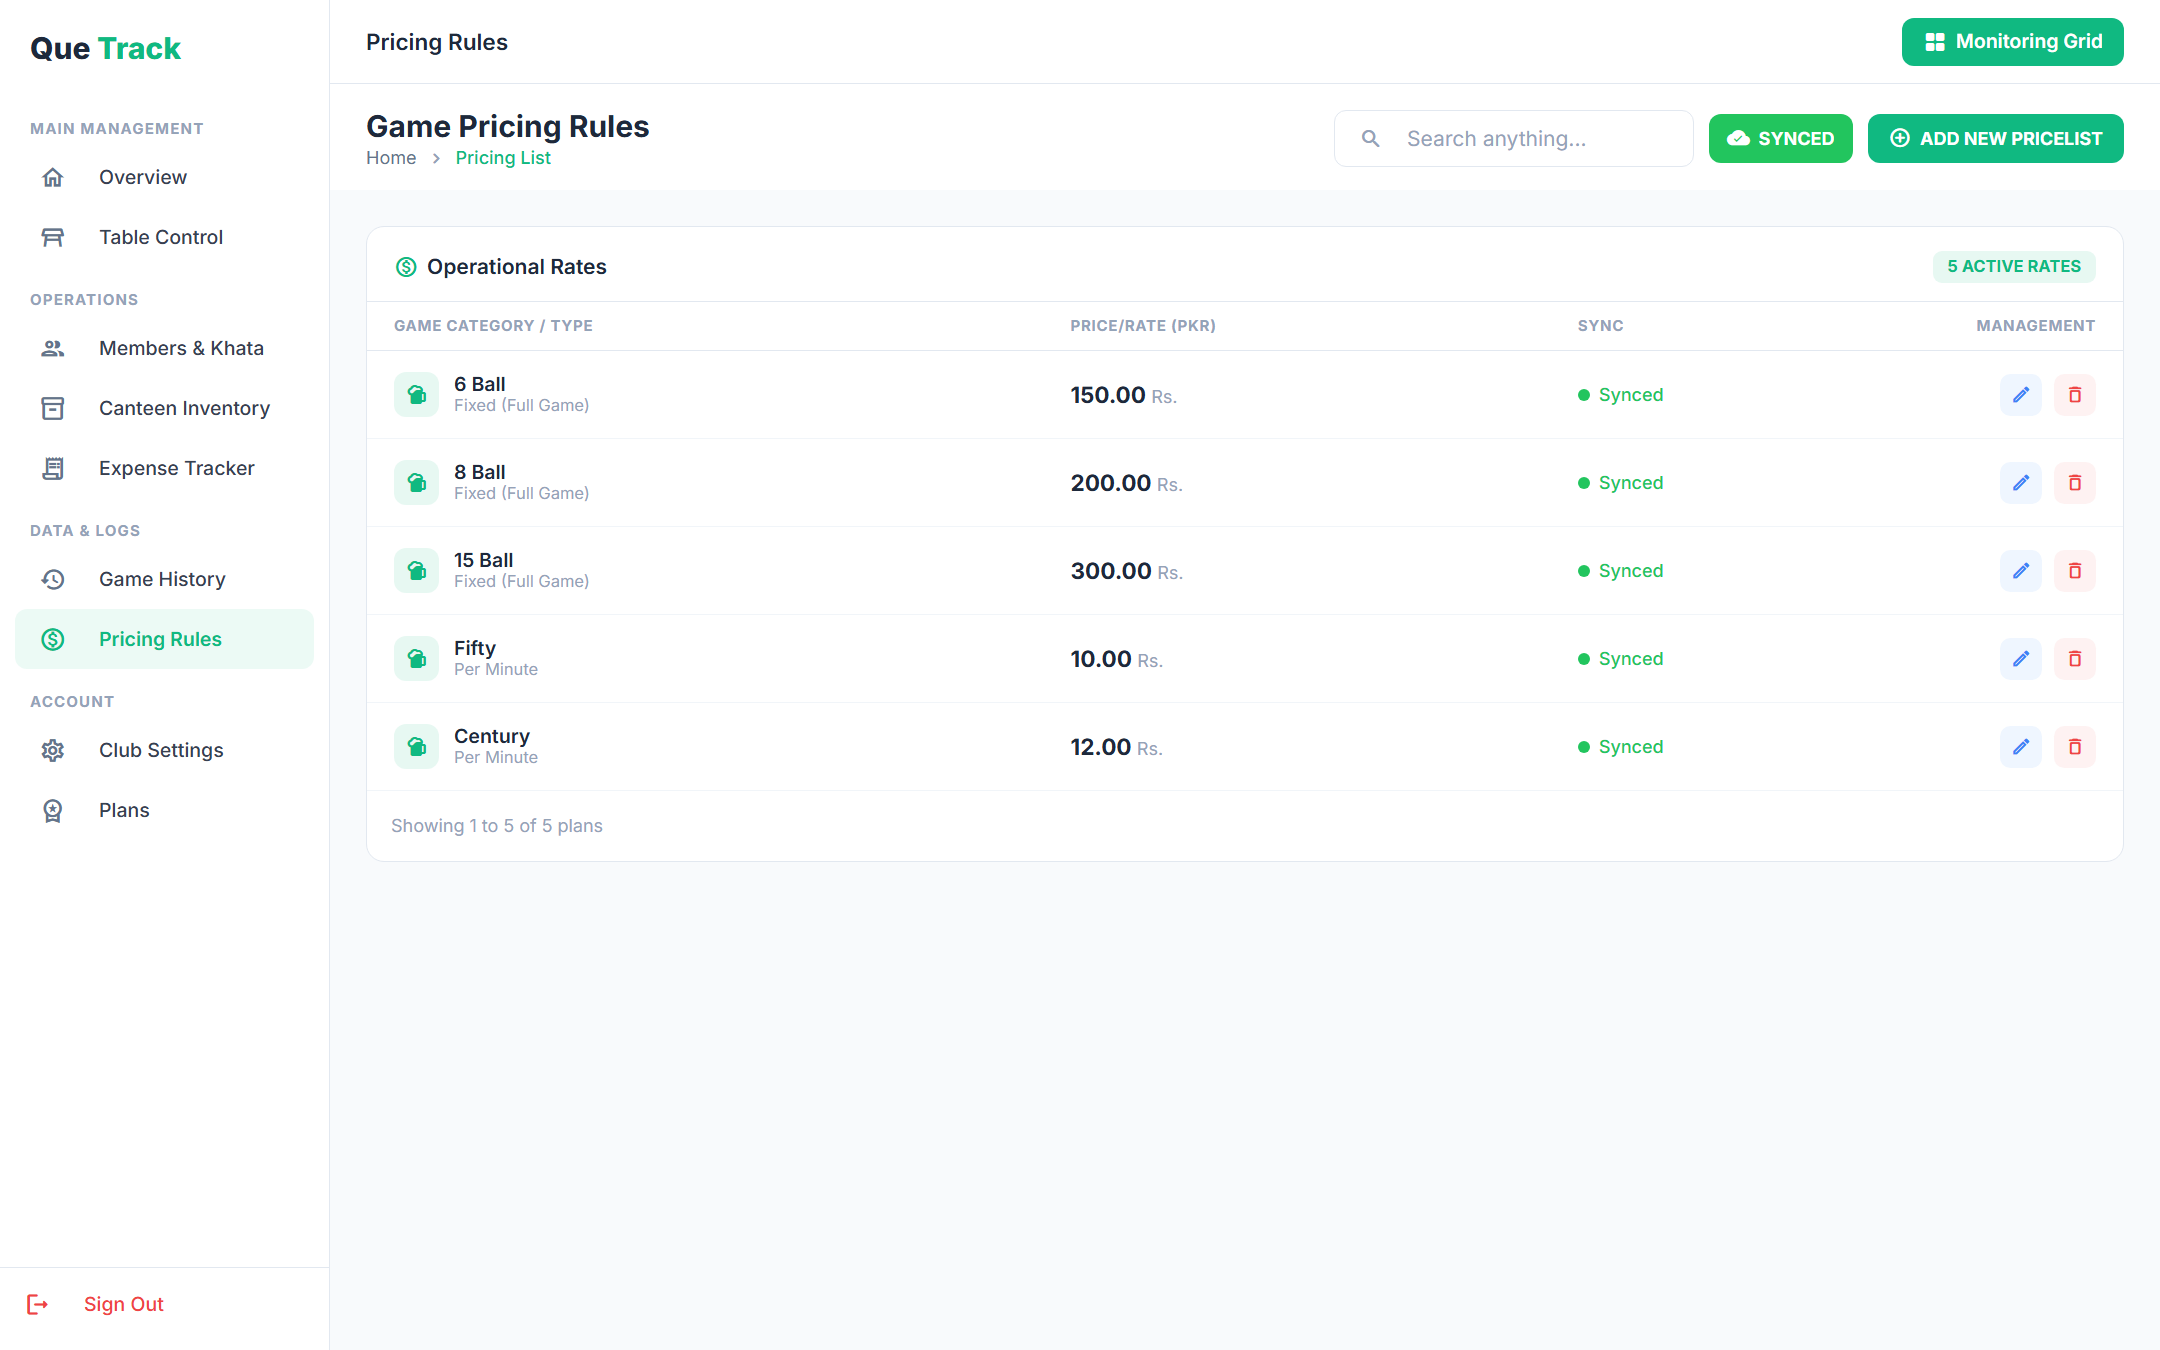This screenshot has width=2160, height=1350.
Task: Click the 8 Ball game name
Action: [479, 472]
